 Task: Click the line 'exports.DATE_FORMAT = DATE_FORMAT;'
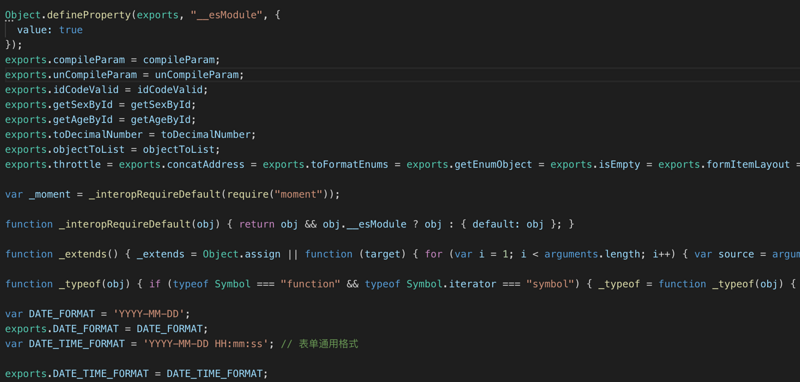click(107, 329)
